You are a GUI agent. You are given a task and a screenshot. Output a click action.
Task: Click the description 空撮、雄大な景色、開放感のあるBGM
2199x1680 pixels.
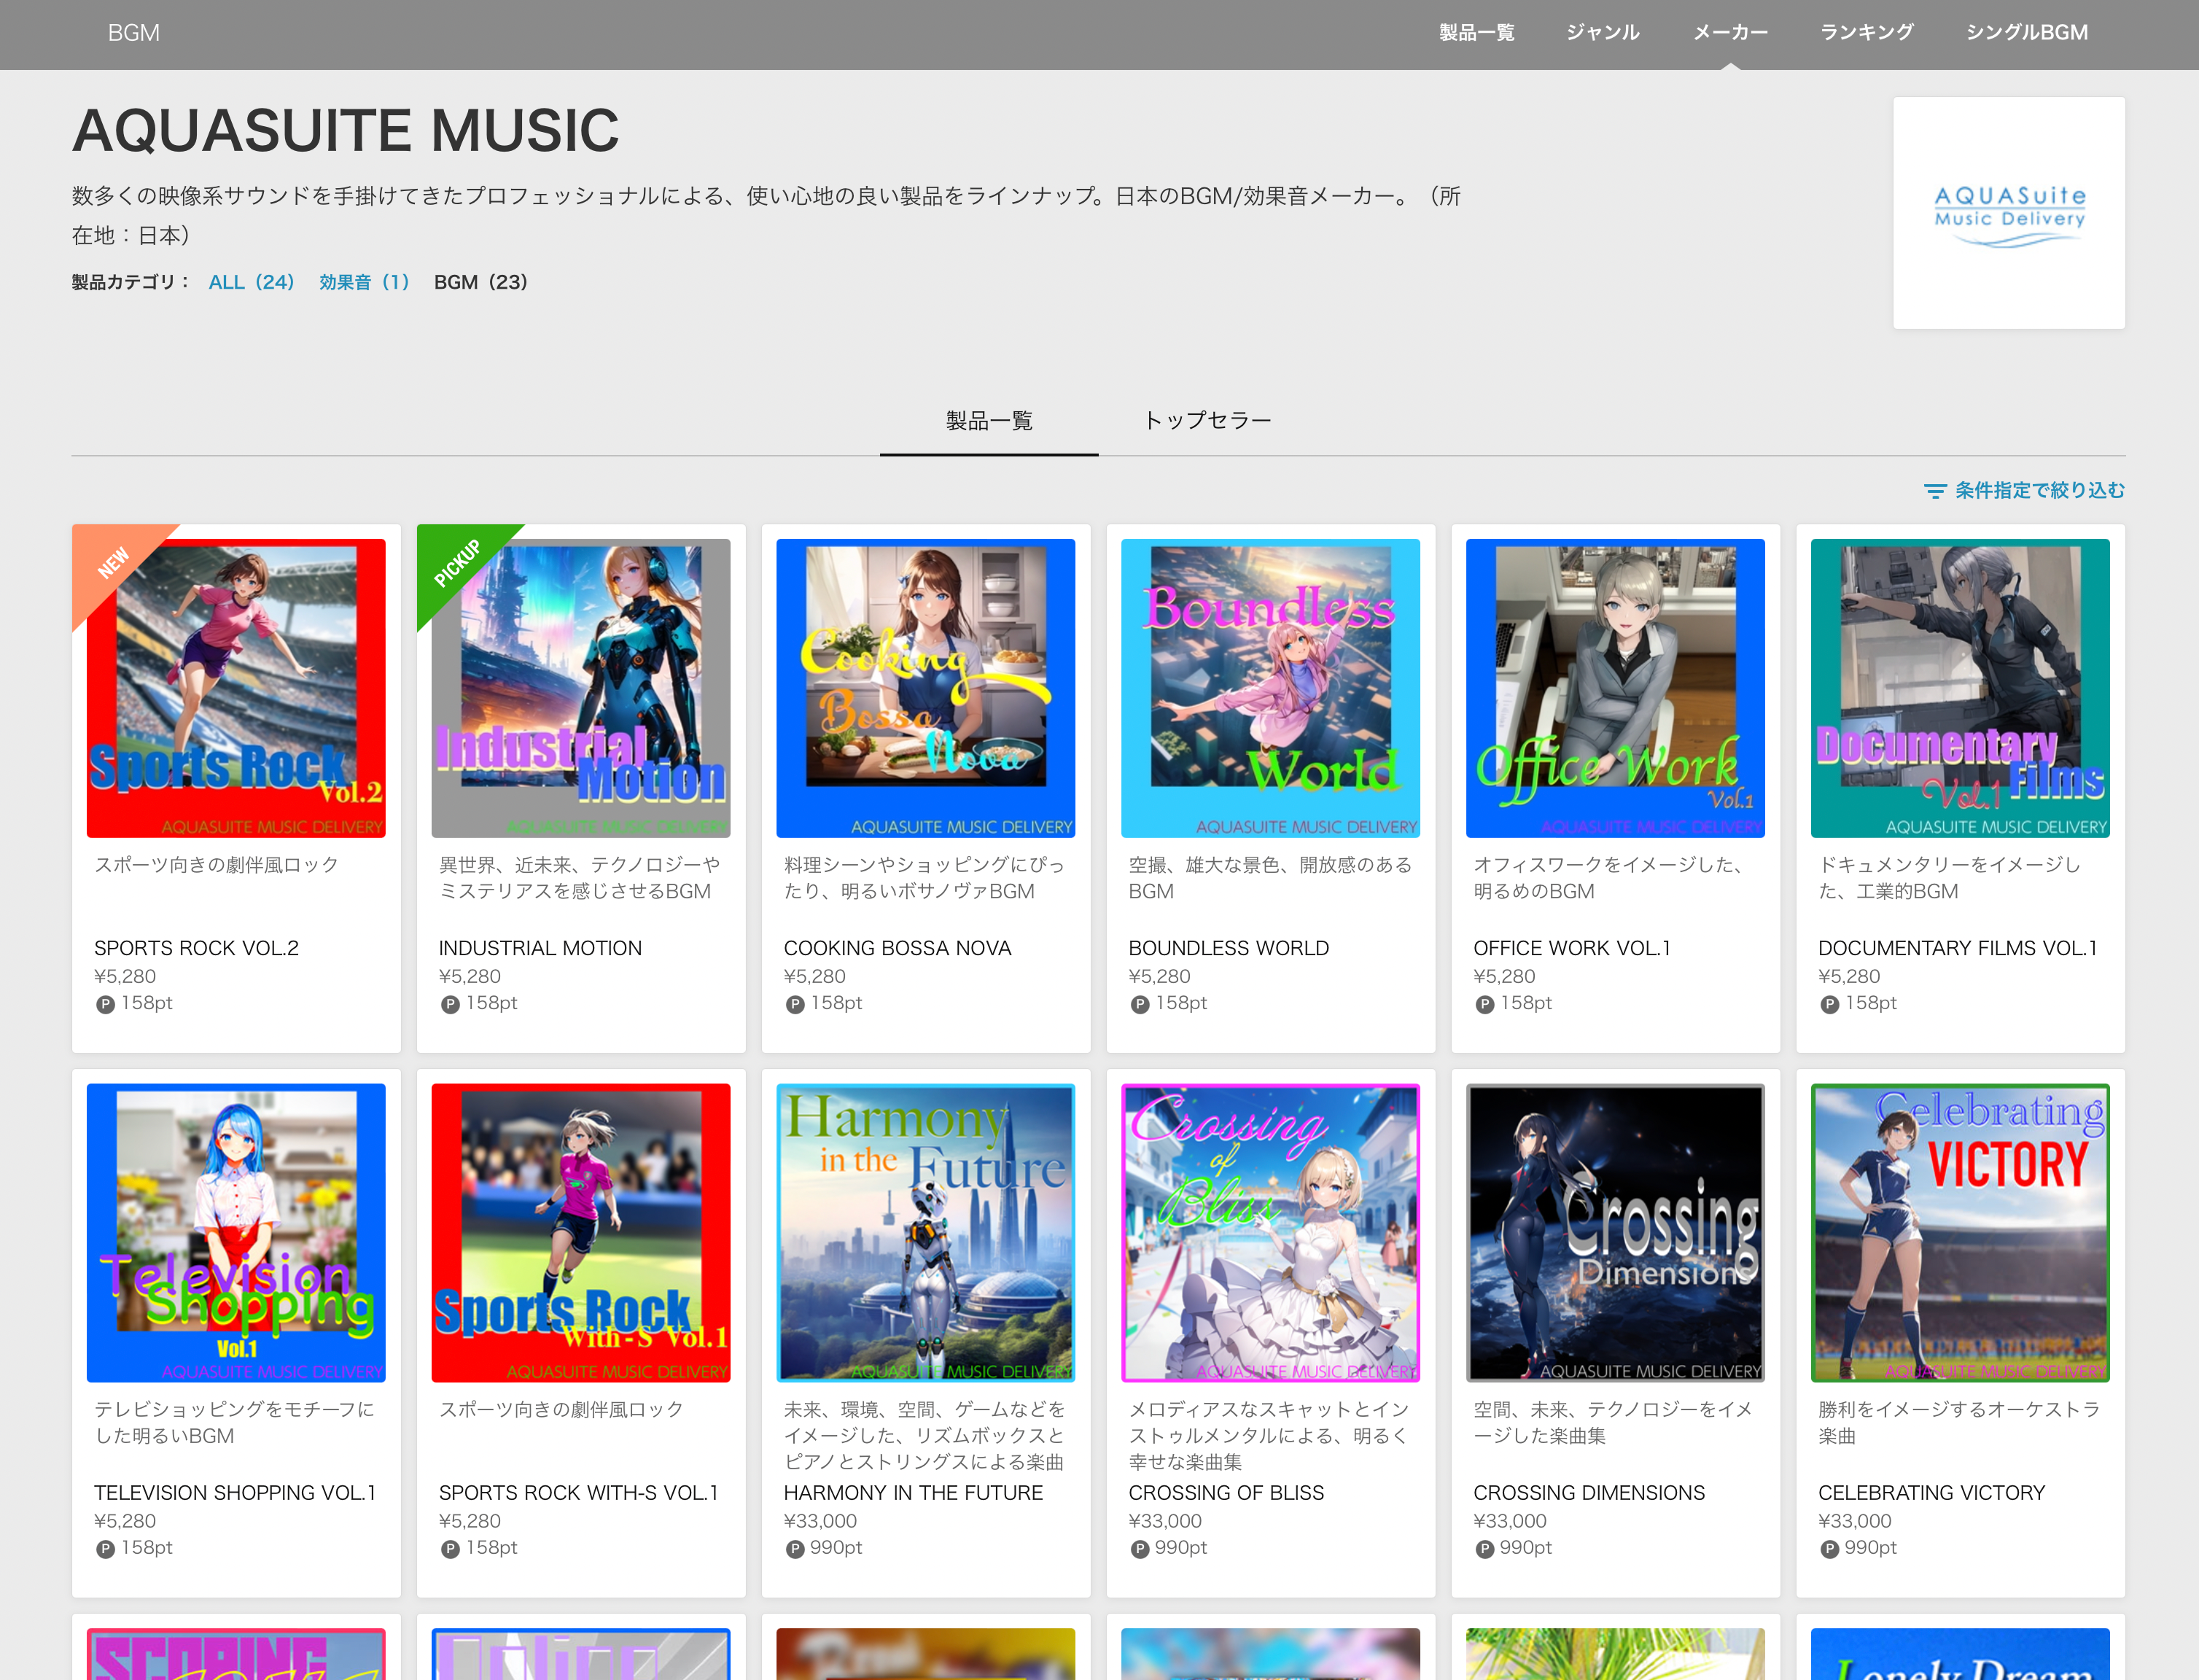[1270, 878]
